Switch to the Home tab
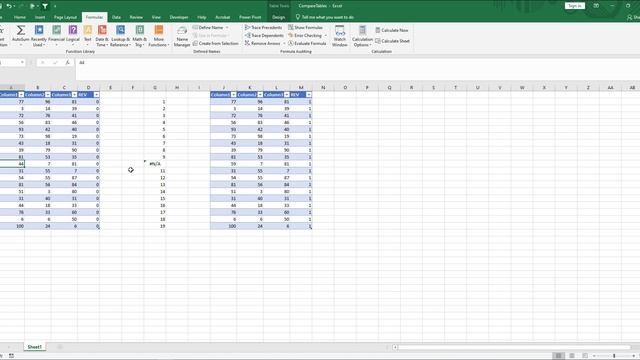Image resolution: width=640 pixels, height=360 pixels. 20,17
